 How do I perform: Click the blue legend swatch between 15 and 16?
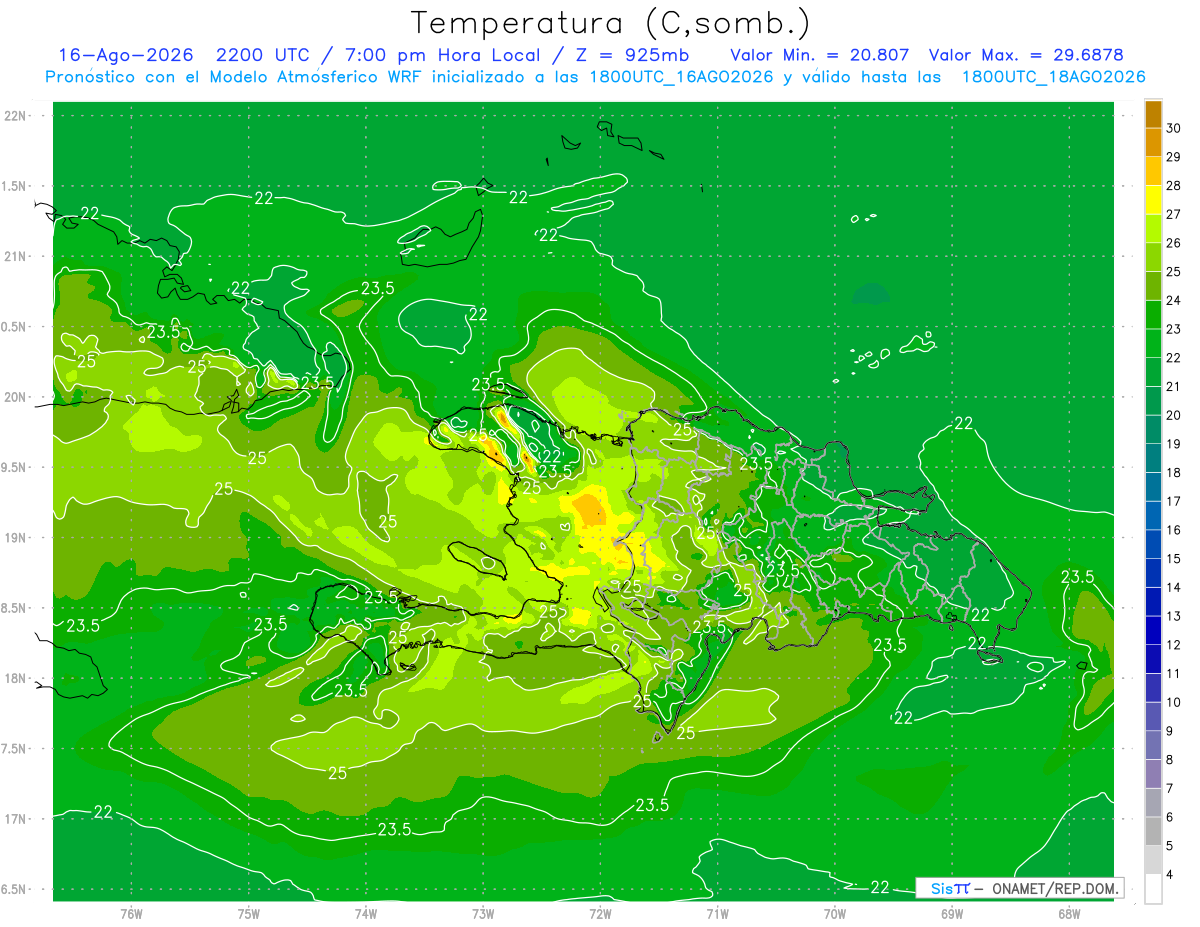tap(1153, 544)
